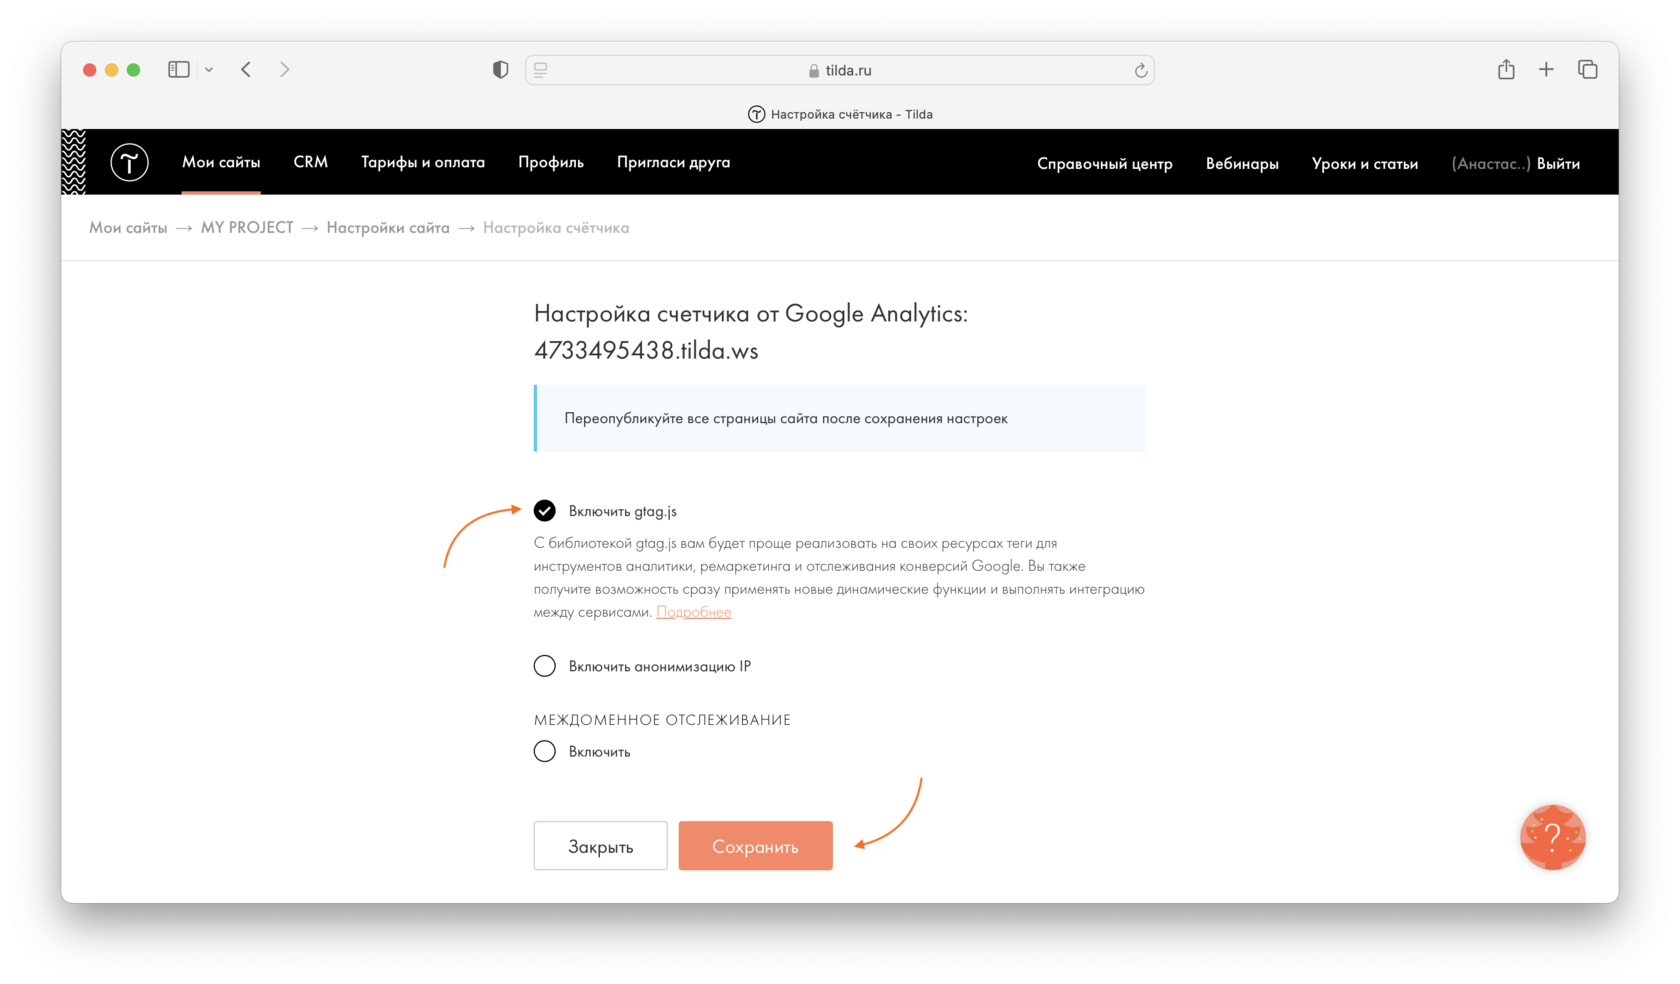Add a new tab with plus icon
1680x984 pixels.
1546,69
